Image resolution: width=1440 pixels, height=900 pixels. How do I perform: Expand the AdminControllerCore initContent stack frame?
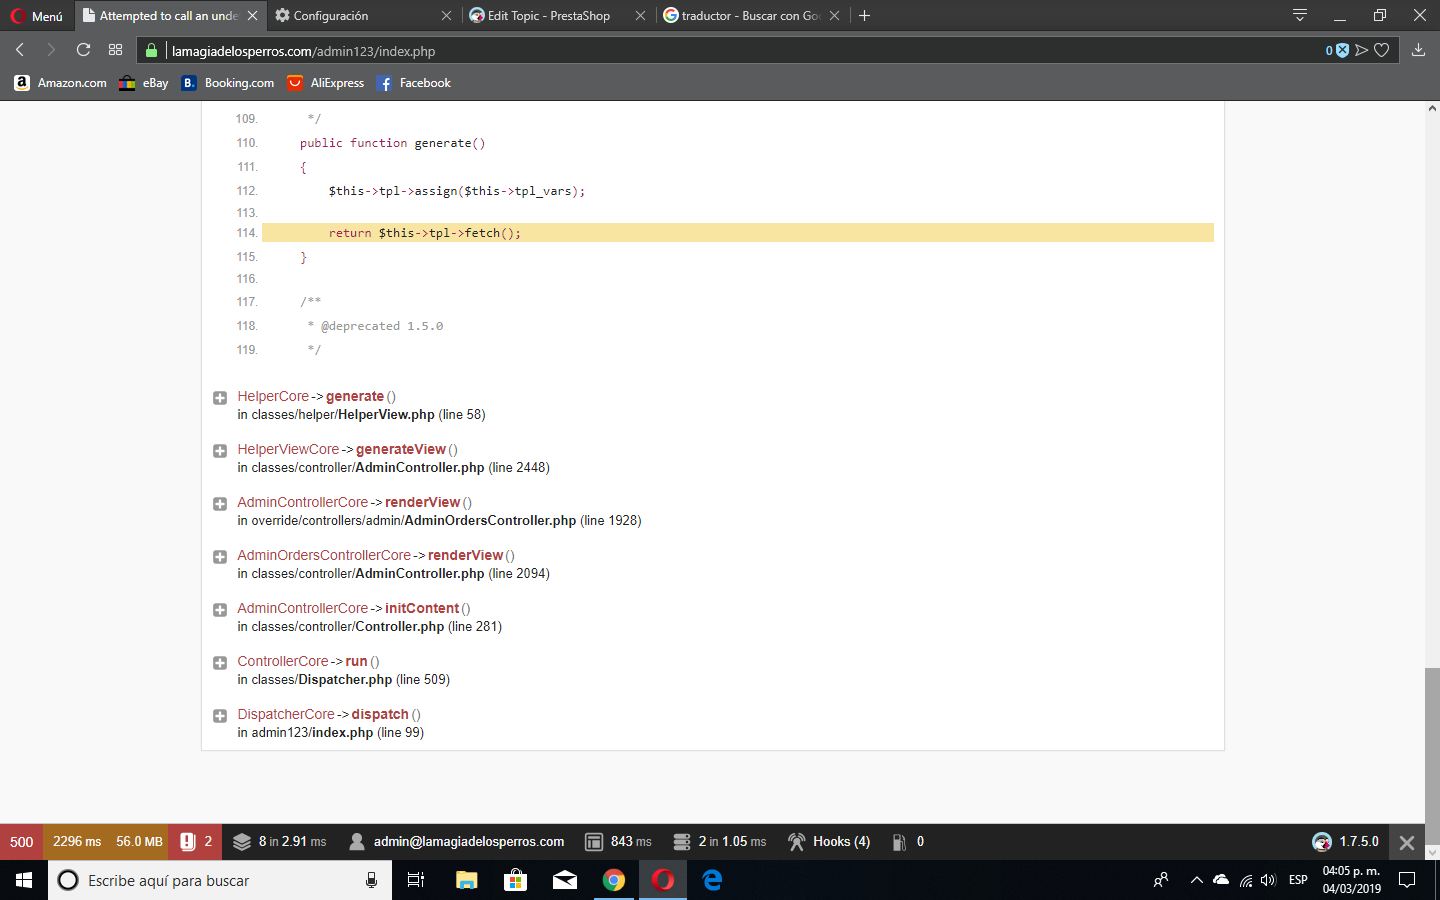[x=220, y=610]
